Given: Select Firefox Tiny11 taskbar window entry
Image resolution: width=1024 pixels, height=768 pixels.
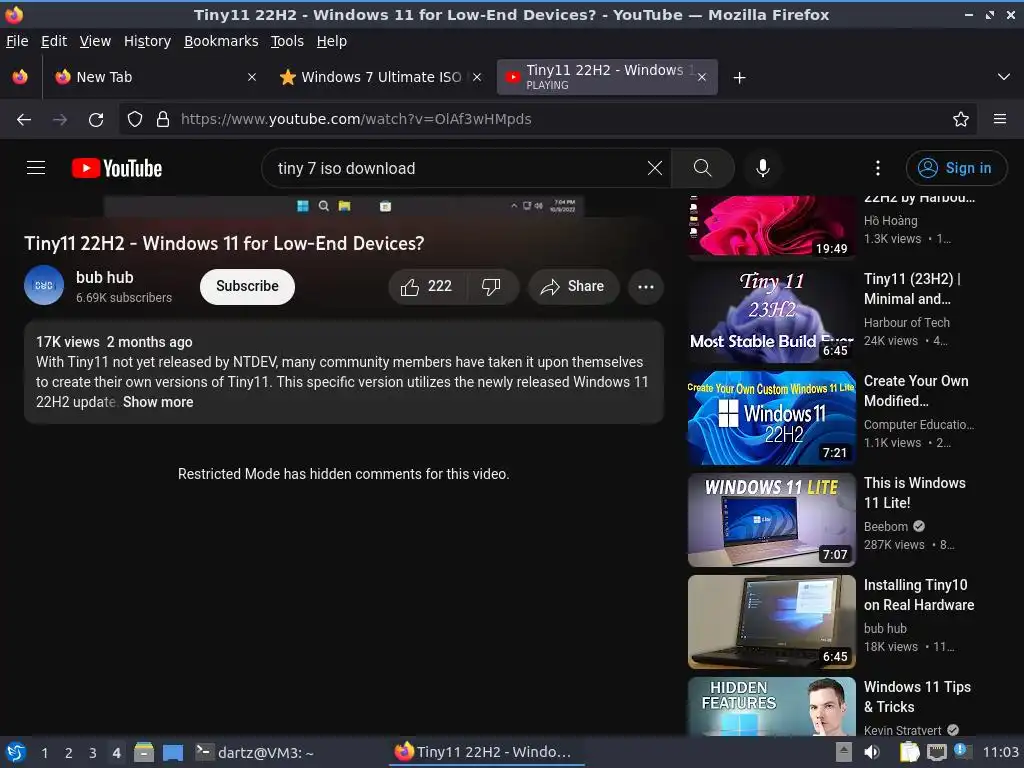Looking at the screenshot, I should 486,752.
